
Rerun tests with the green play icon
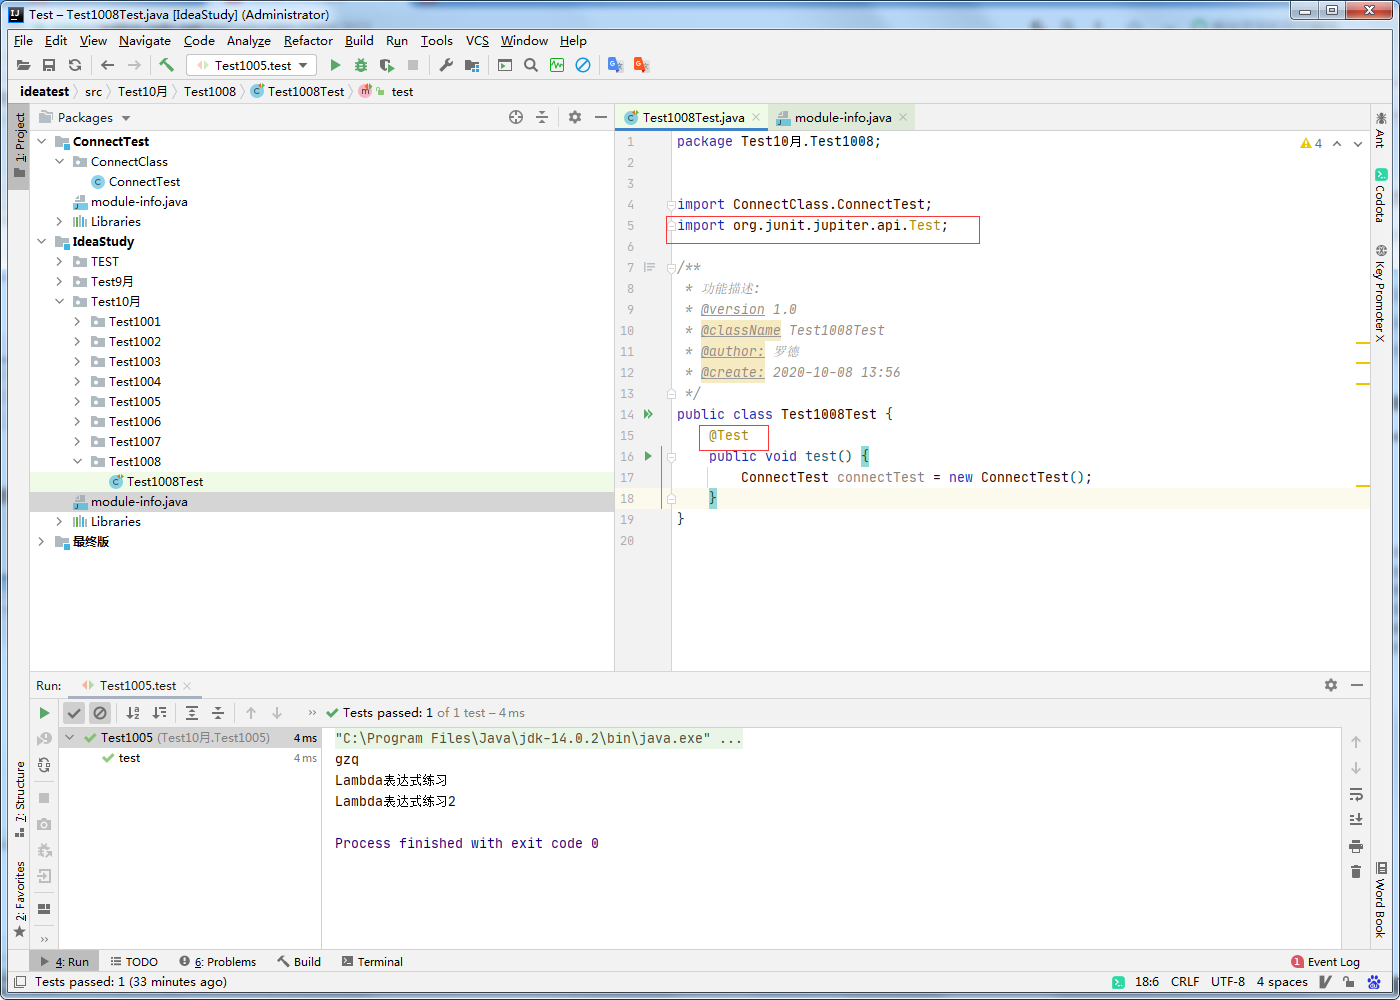pyautogui.click(x=44, y=712)
